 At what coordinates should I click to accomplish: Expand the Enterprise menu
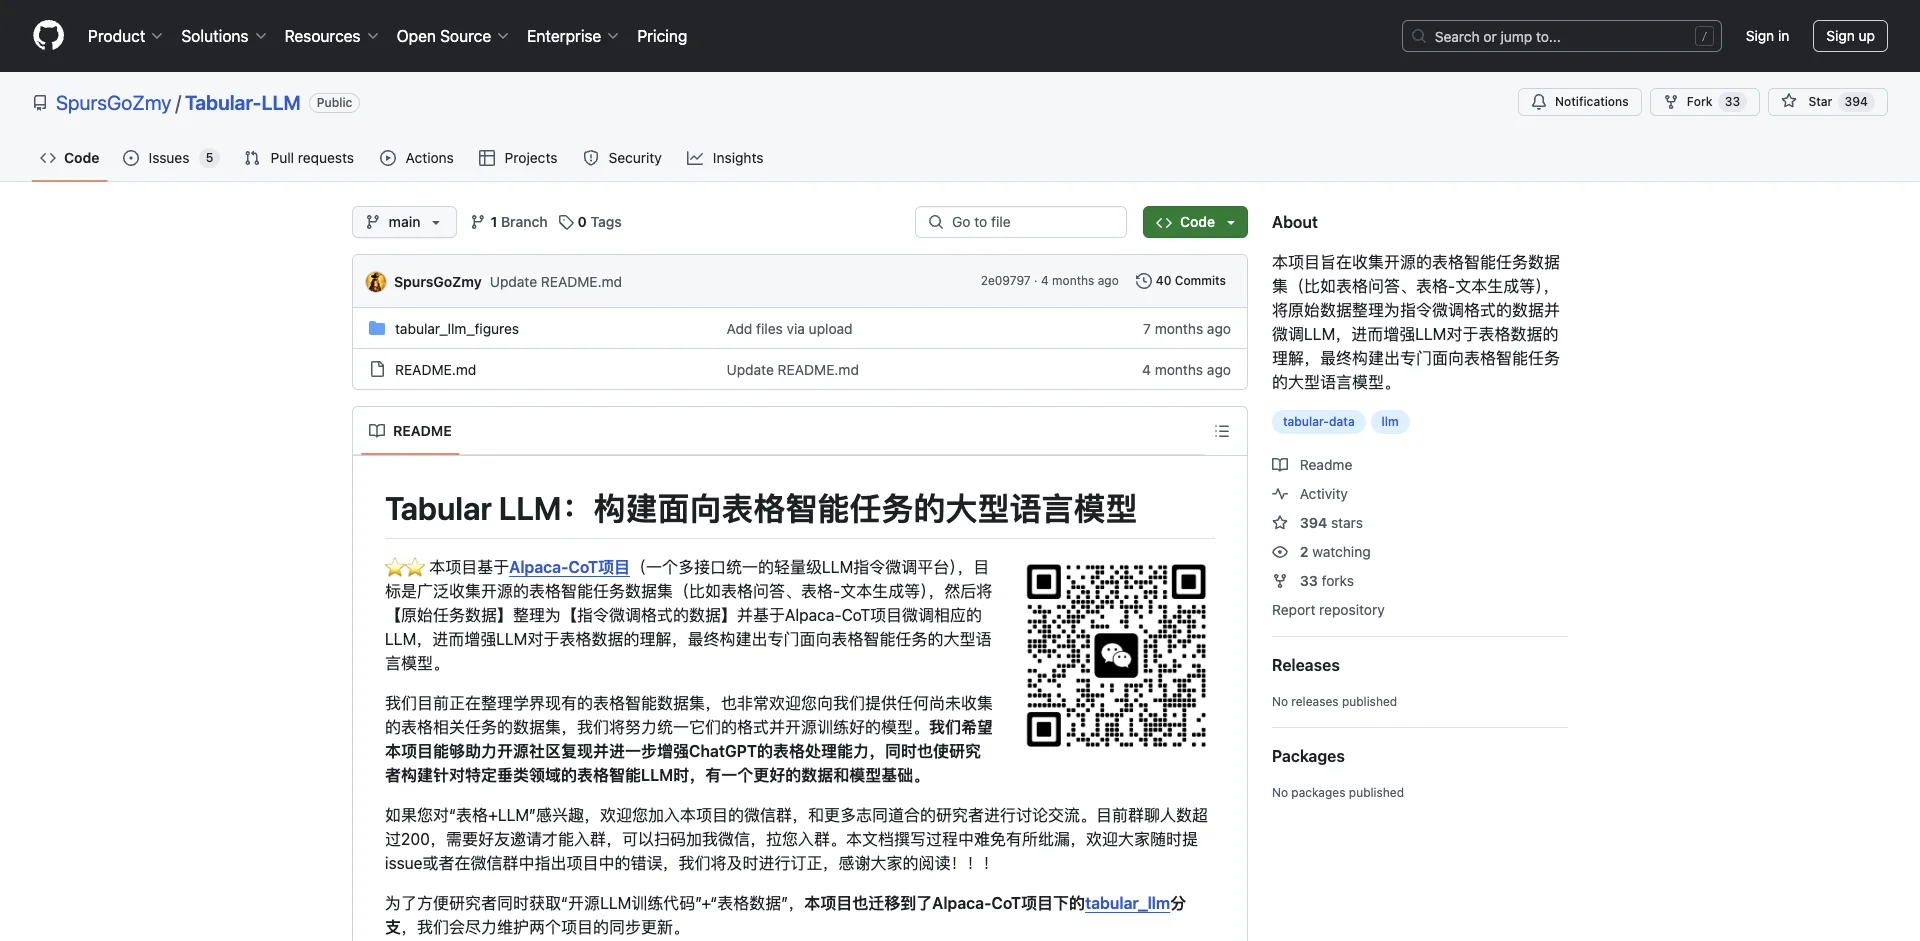[572, 36]
